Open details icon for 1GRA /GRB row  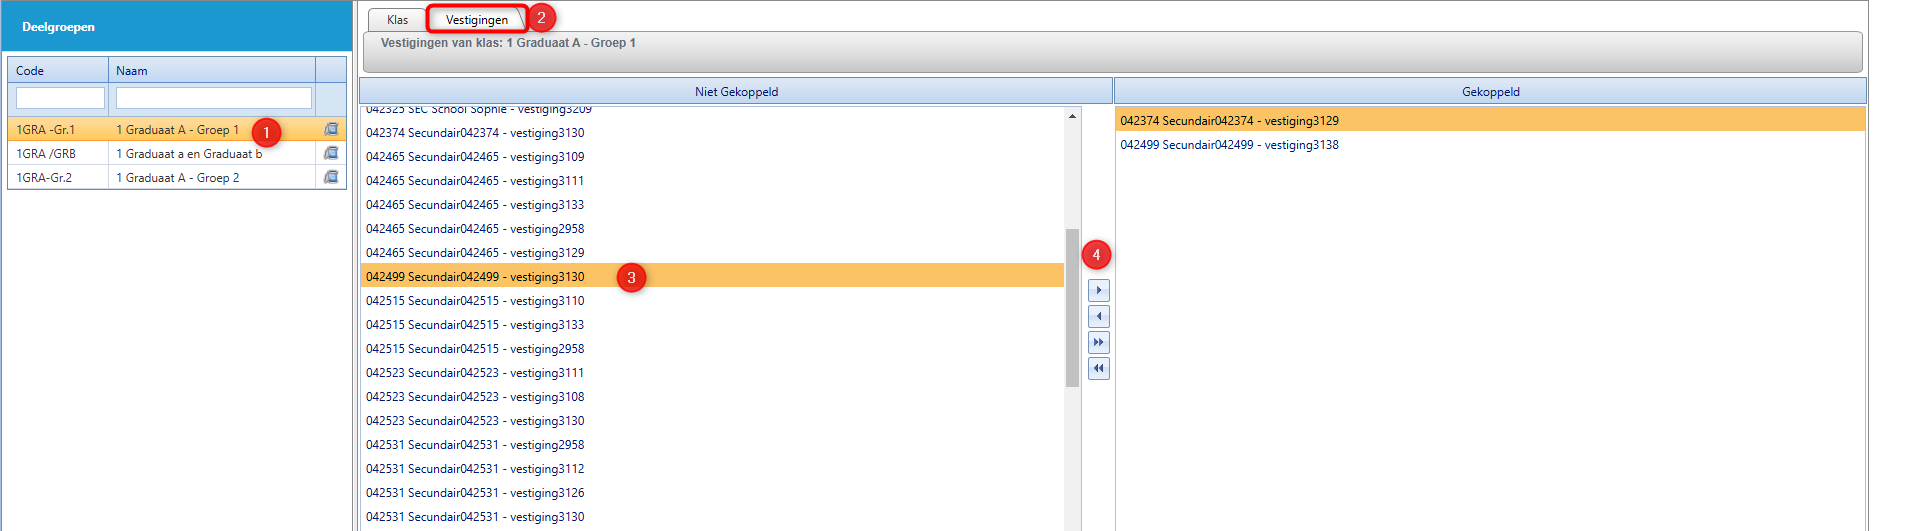(x=331, y=154)
